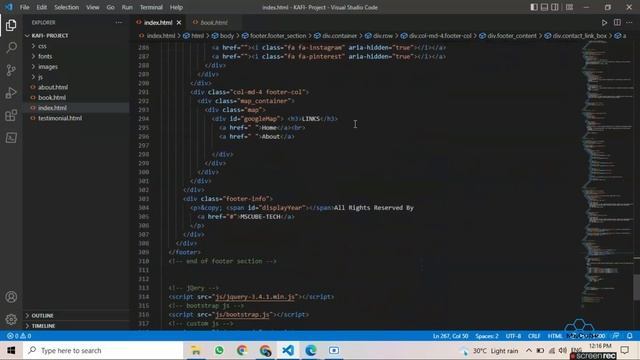Change indentation via Spaces: 2
This screenshot has height=360, width=640.
pos(487,336)
